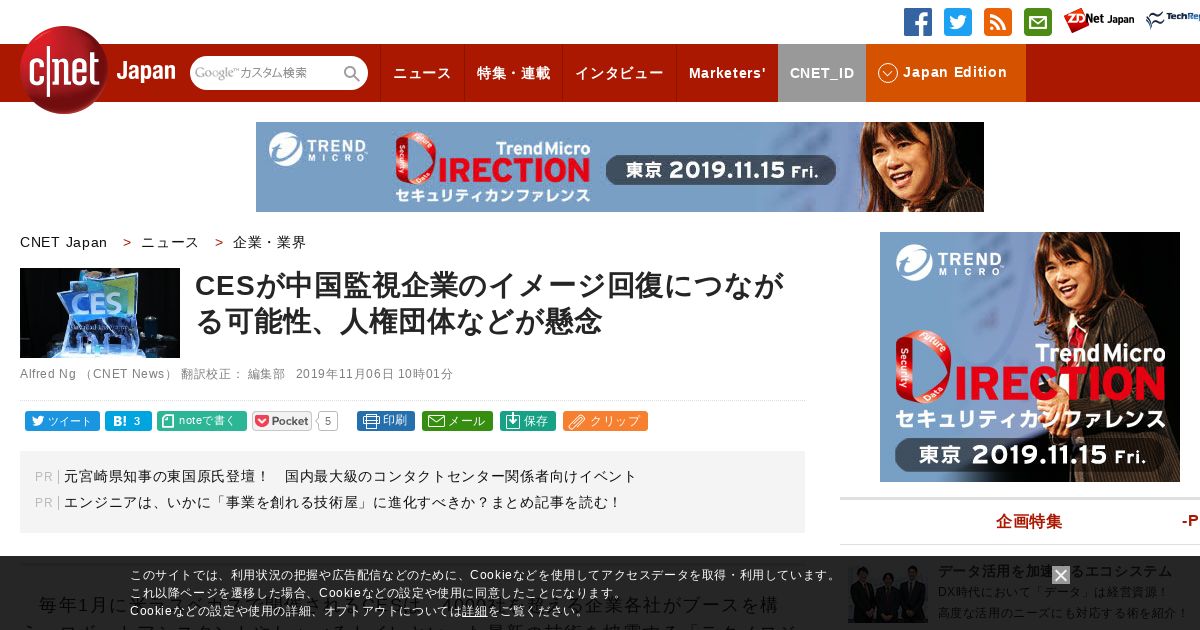
Task: Open the Twitter icon in header
Action: coord(958,22)
